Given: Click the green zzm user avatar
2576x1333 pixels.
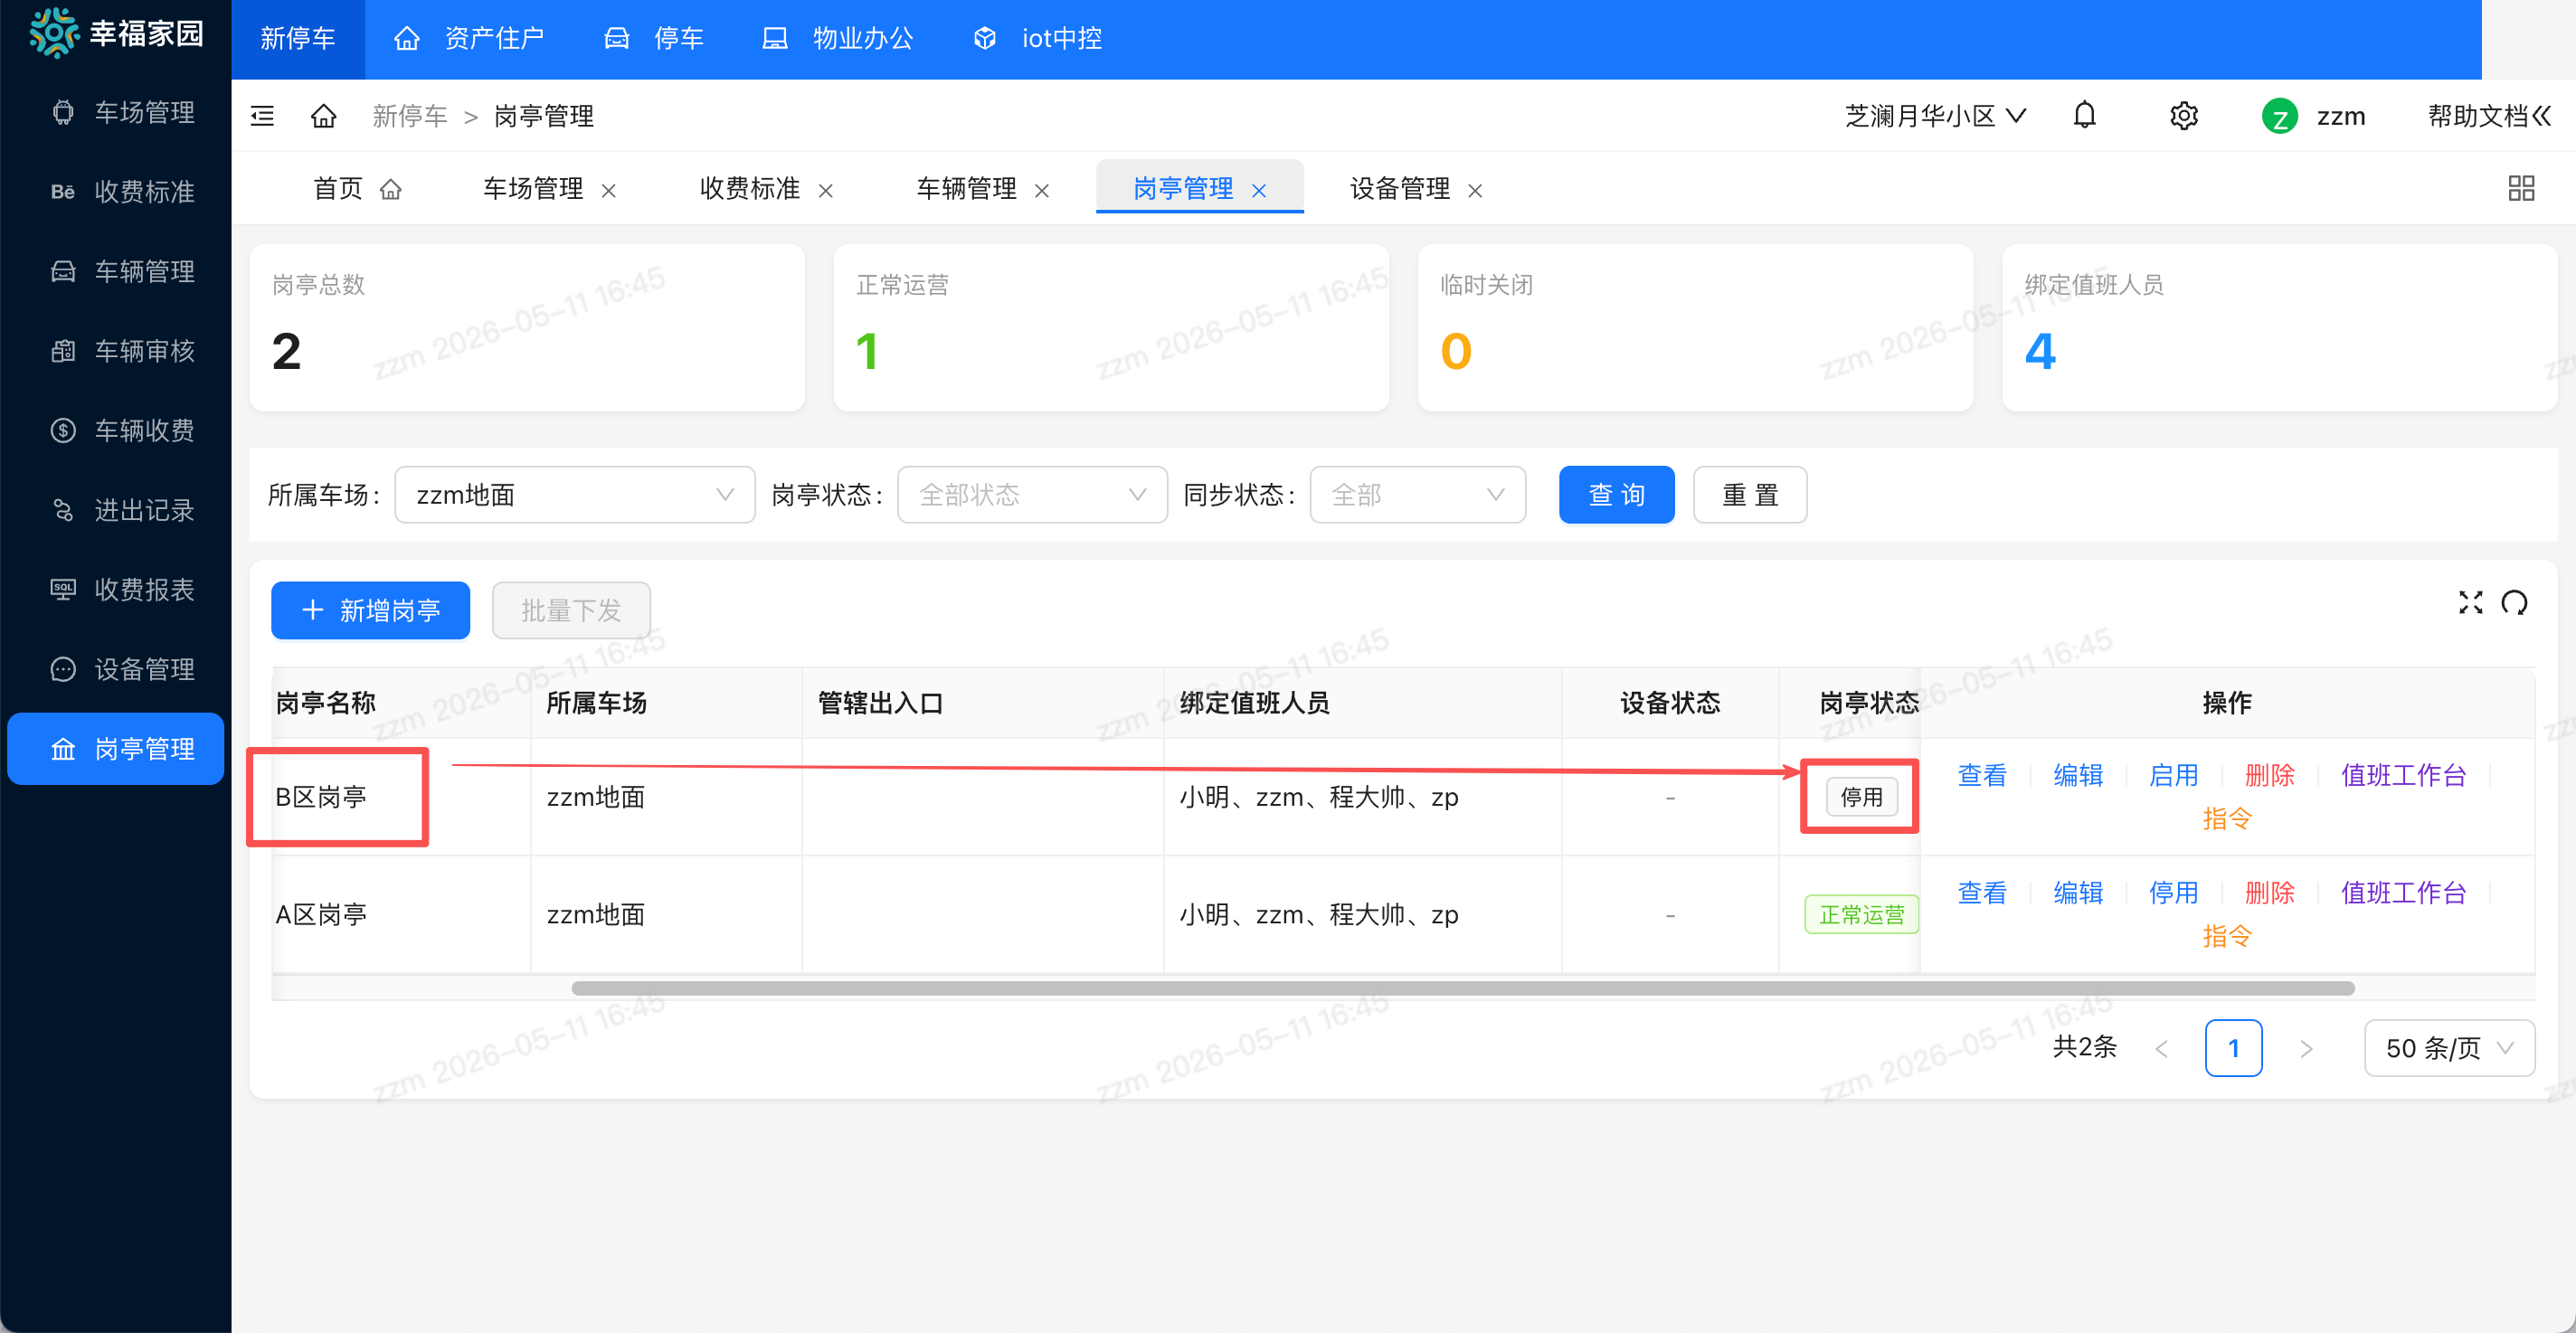Looking at the screenshot, I should (2279, 117).
